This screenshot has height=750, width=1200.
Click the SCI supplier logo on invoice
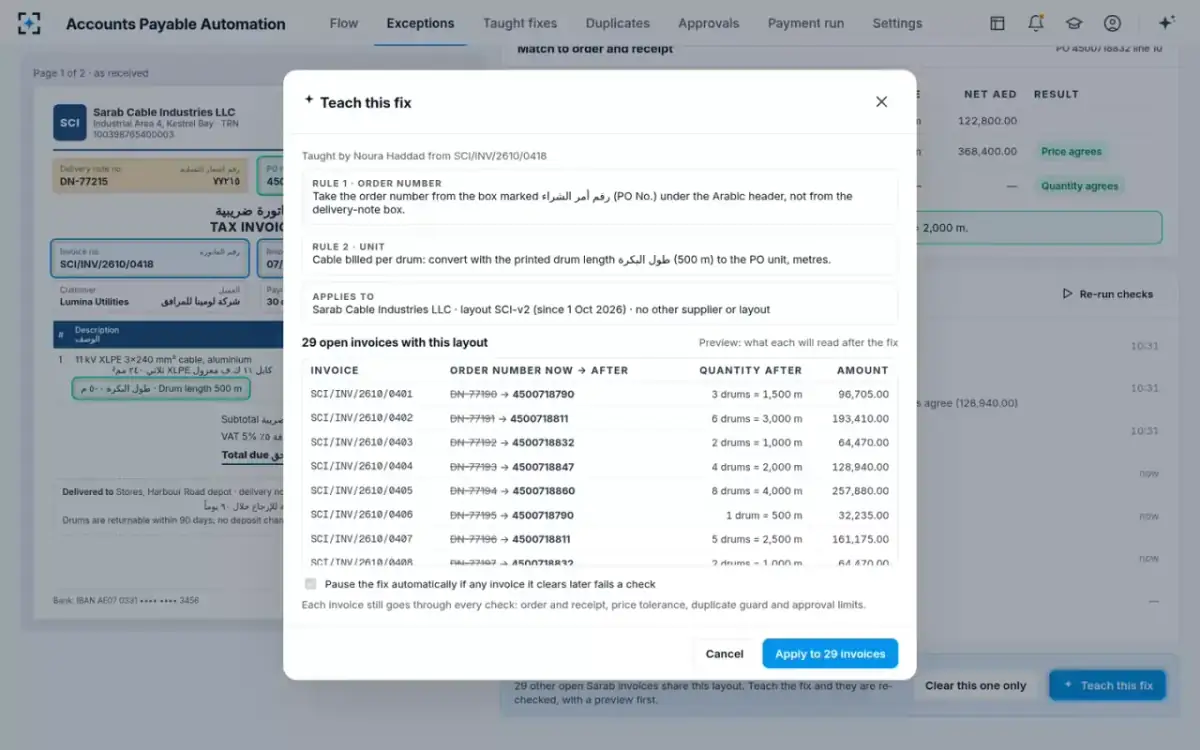point(70,122)
